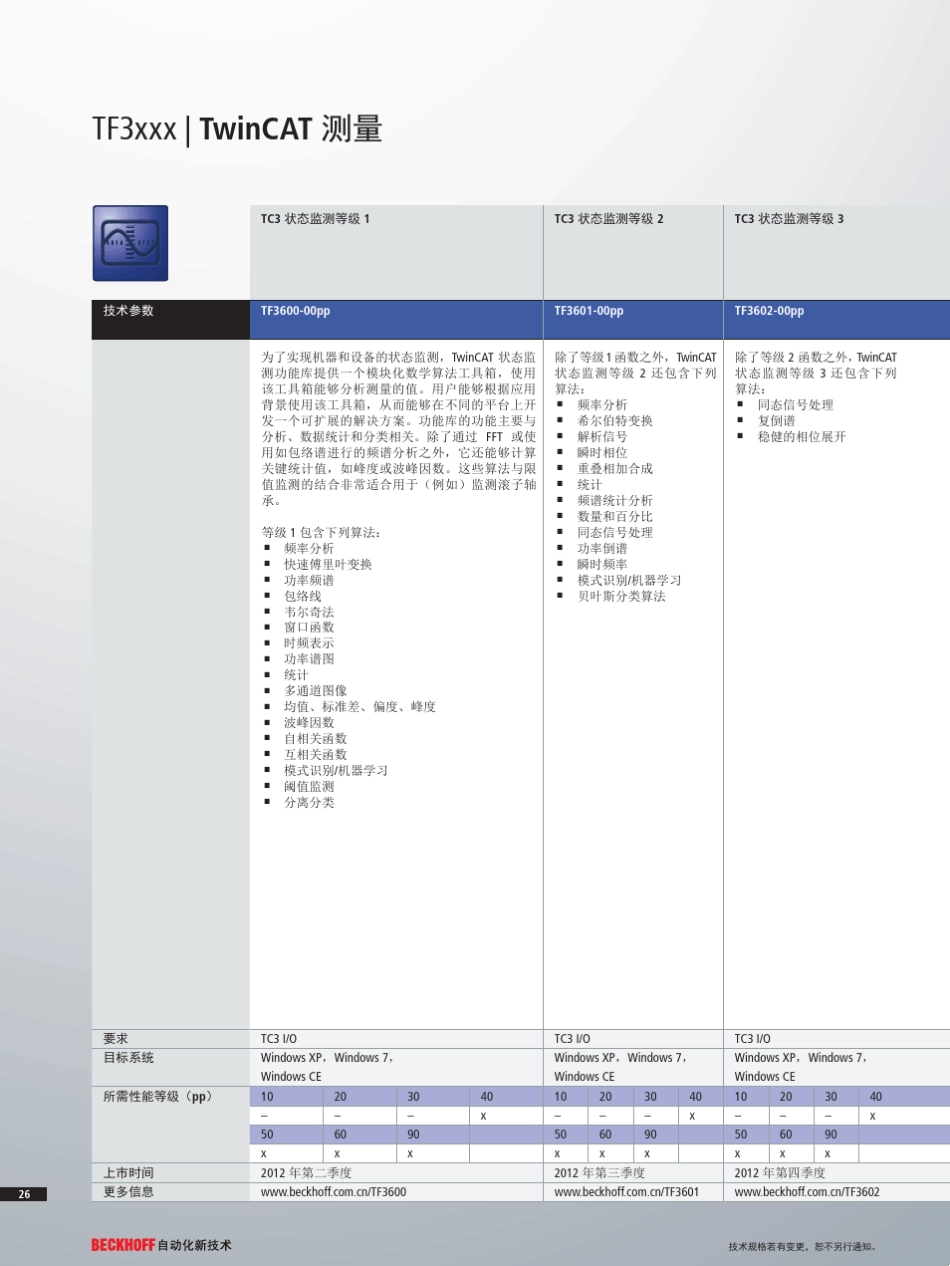Click the release date '2012 年第三季度'
Screen dimensions: 950x1266
click(x=600, y=1172)
